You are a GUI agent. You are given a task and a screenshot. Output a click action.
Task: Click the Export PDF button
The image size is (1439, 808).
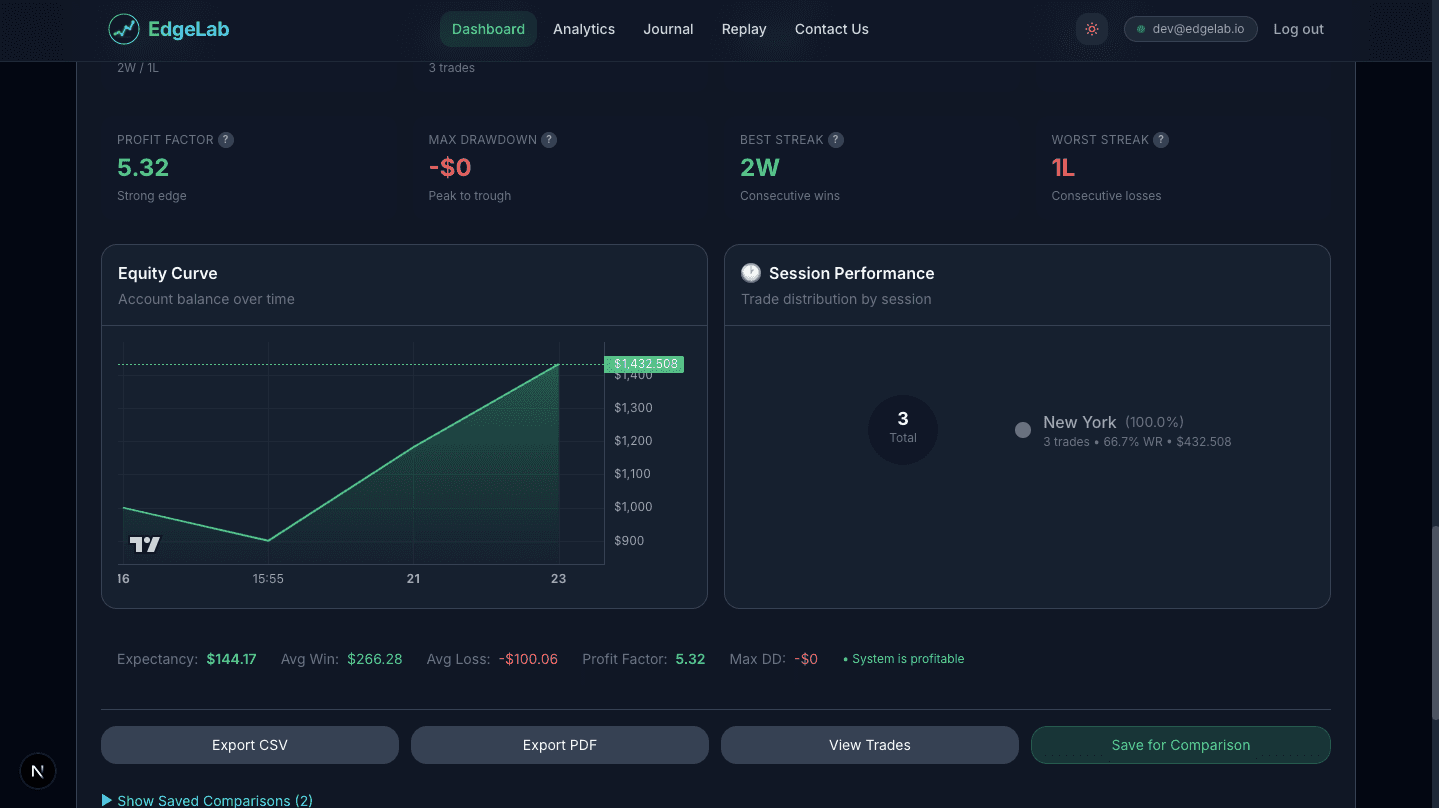[x=560, y=745]
